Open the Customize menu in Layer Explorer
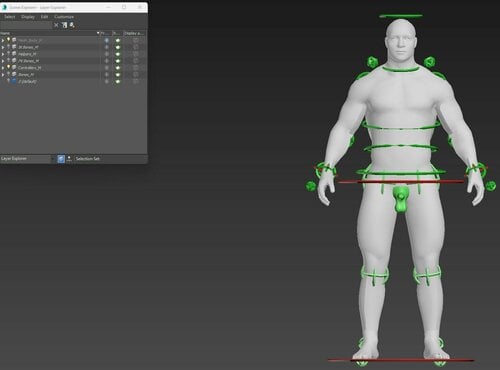Image resolution: width=500 pixels, height=370 pixels. (64, 17)
